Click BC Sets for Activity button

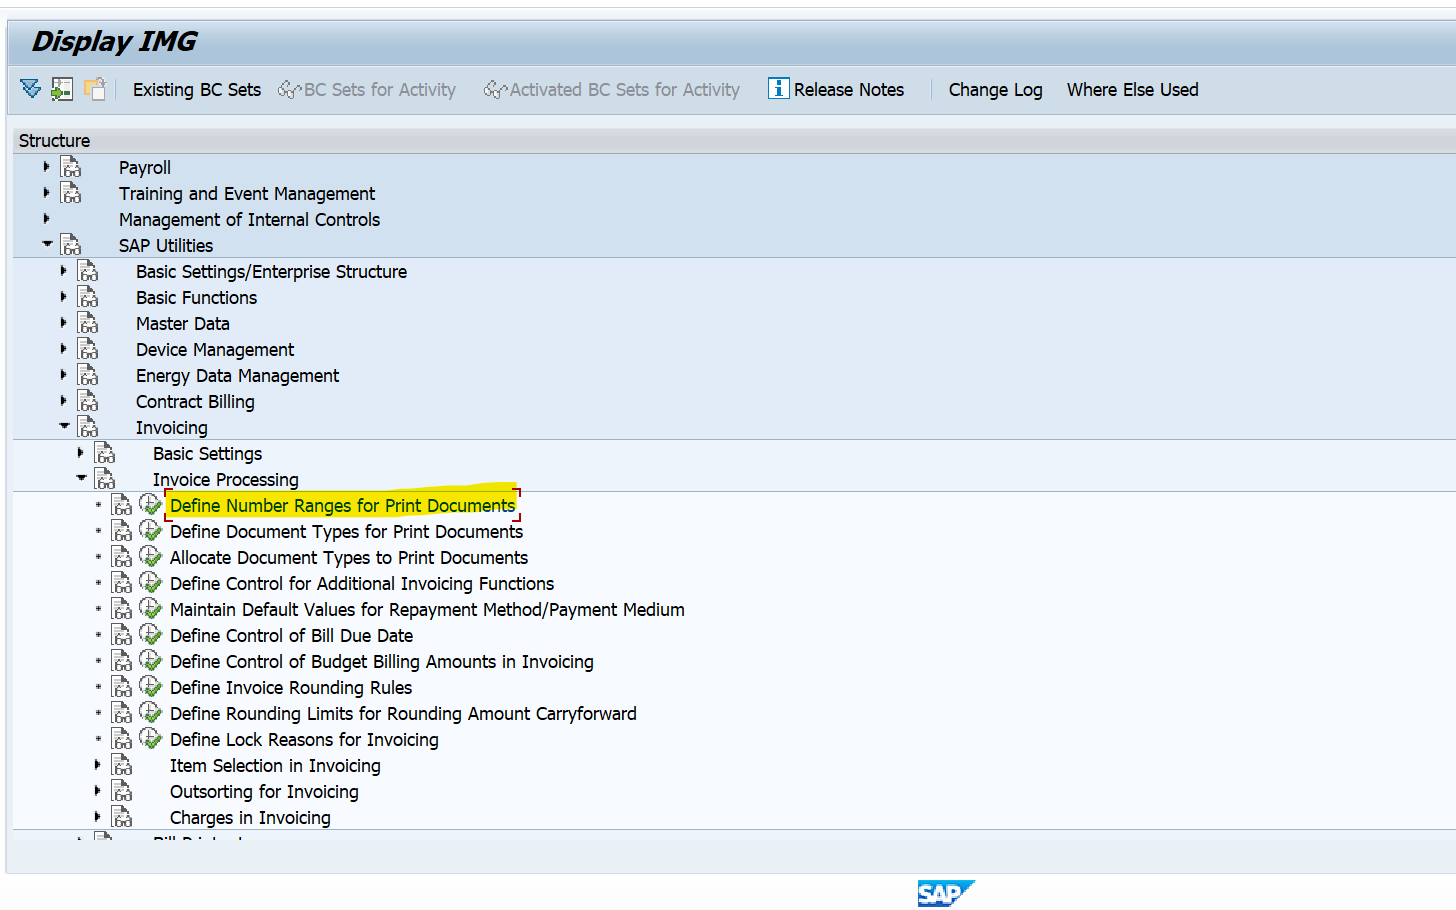click(367, 89)
